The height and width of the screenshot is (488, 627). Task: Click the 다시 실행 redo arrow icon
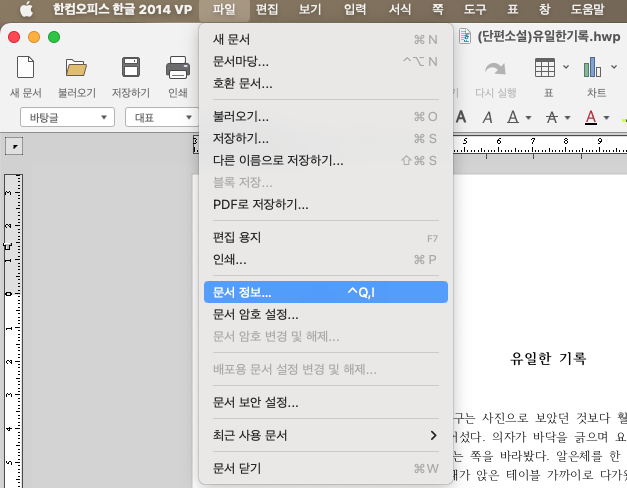pos(495,68)
